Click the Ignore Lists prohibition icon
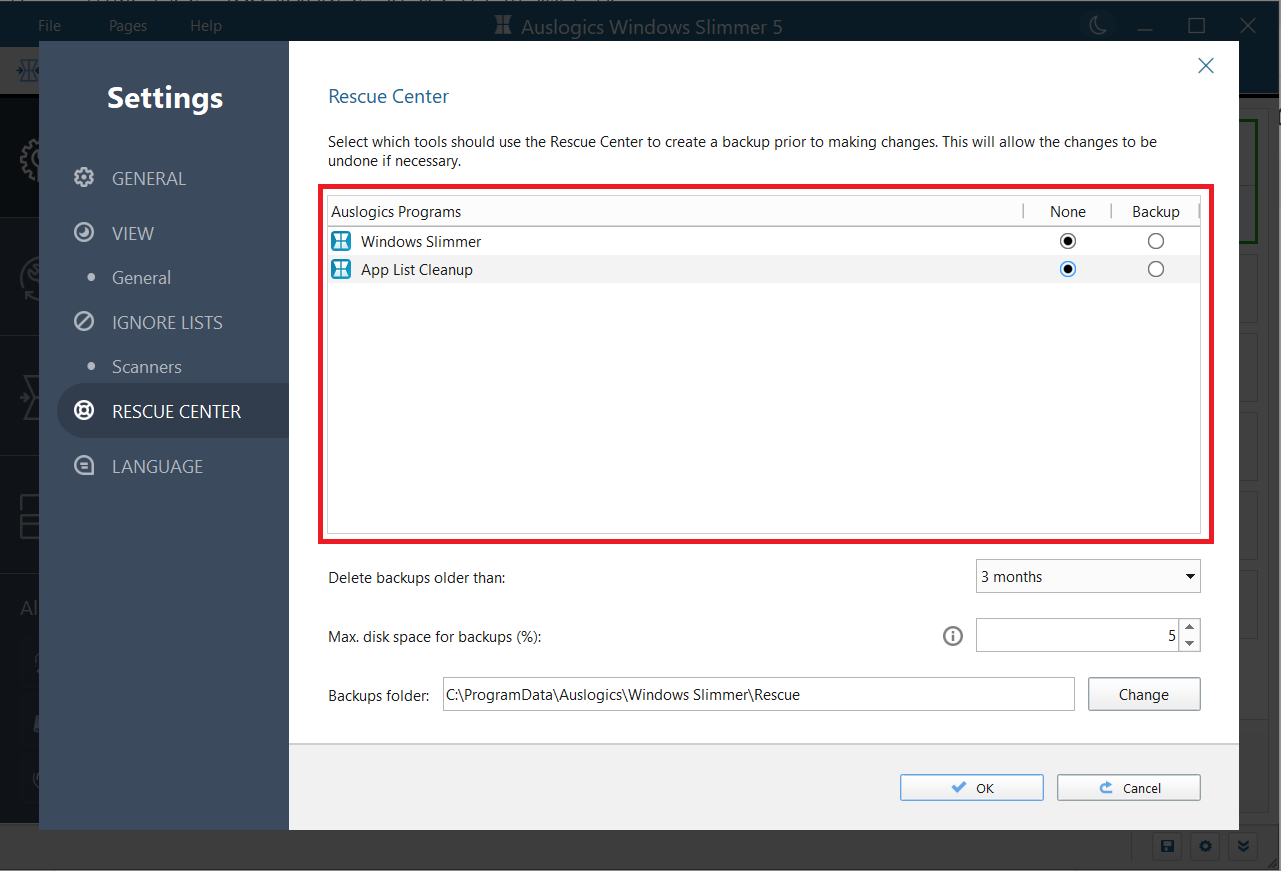The height and width of the screenshot is (871, 1281). [x=84, y=321]
